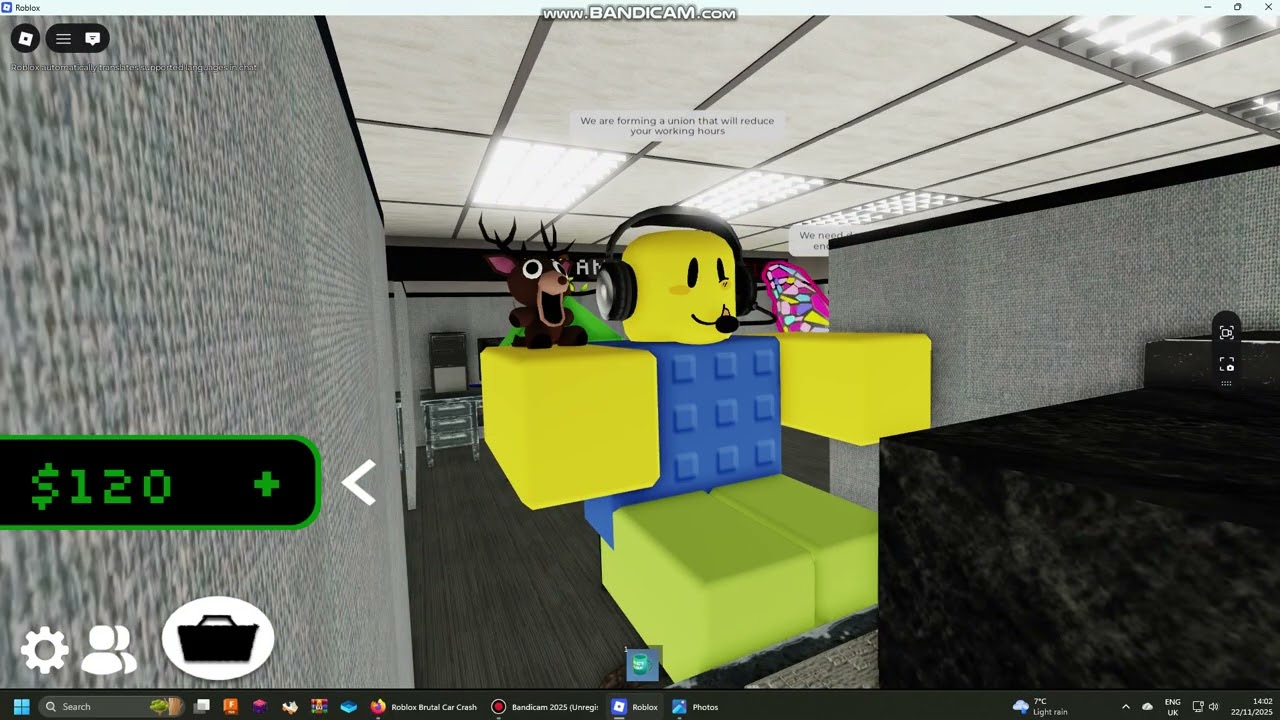This screenshot has width=1280, height=720.
Task: Open the Windows Start menu
Action: pos(21,706)
